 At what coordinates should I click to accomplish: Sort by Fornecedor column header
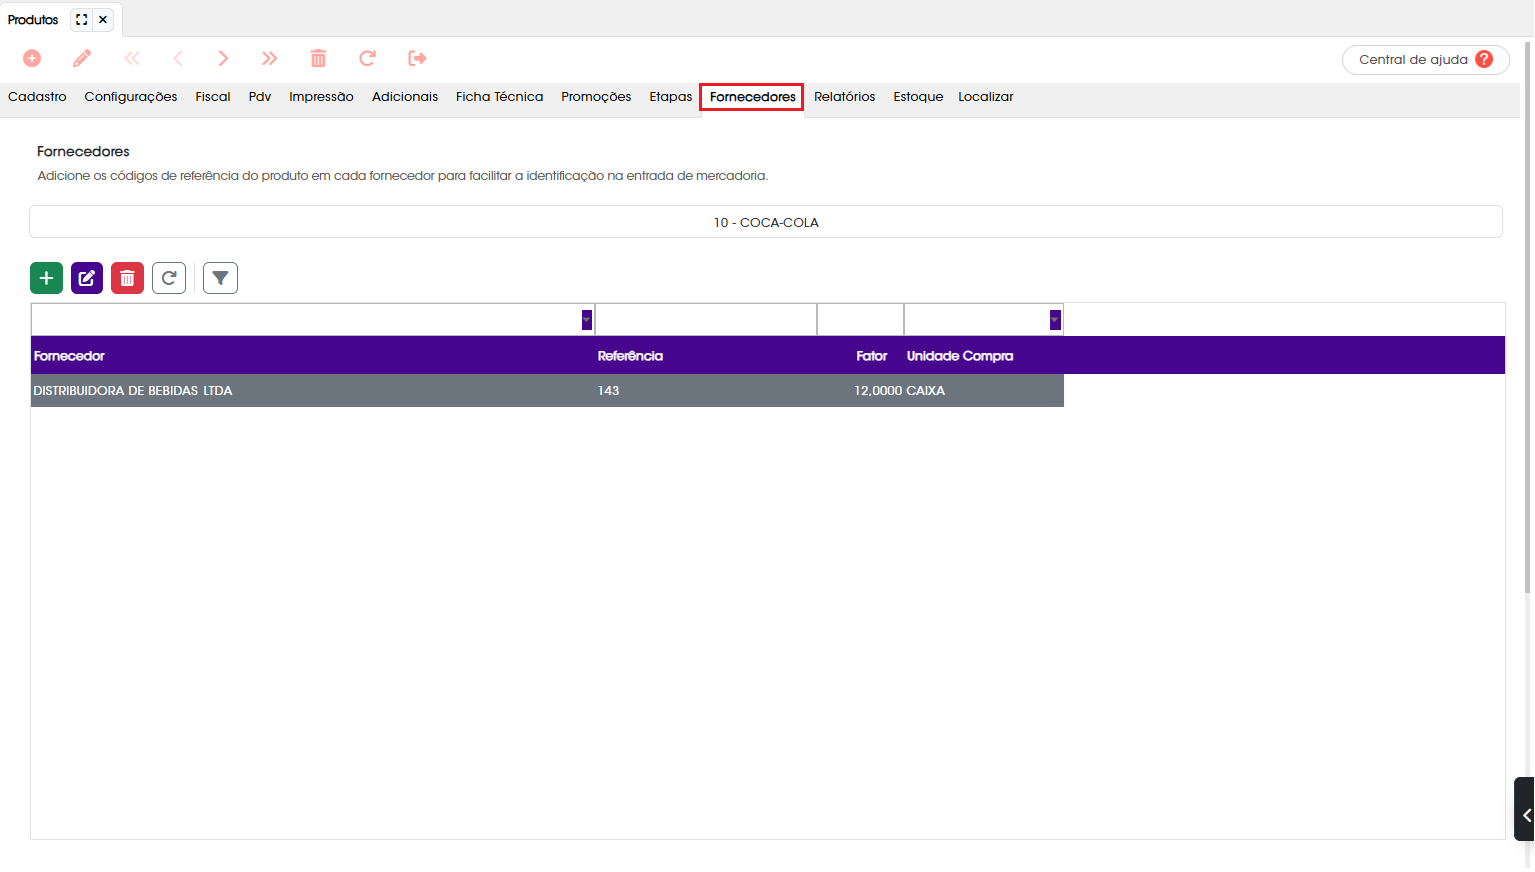tap(69, 356)
